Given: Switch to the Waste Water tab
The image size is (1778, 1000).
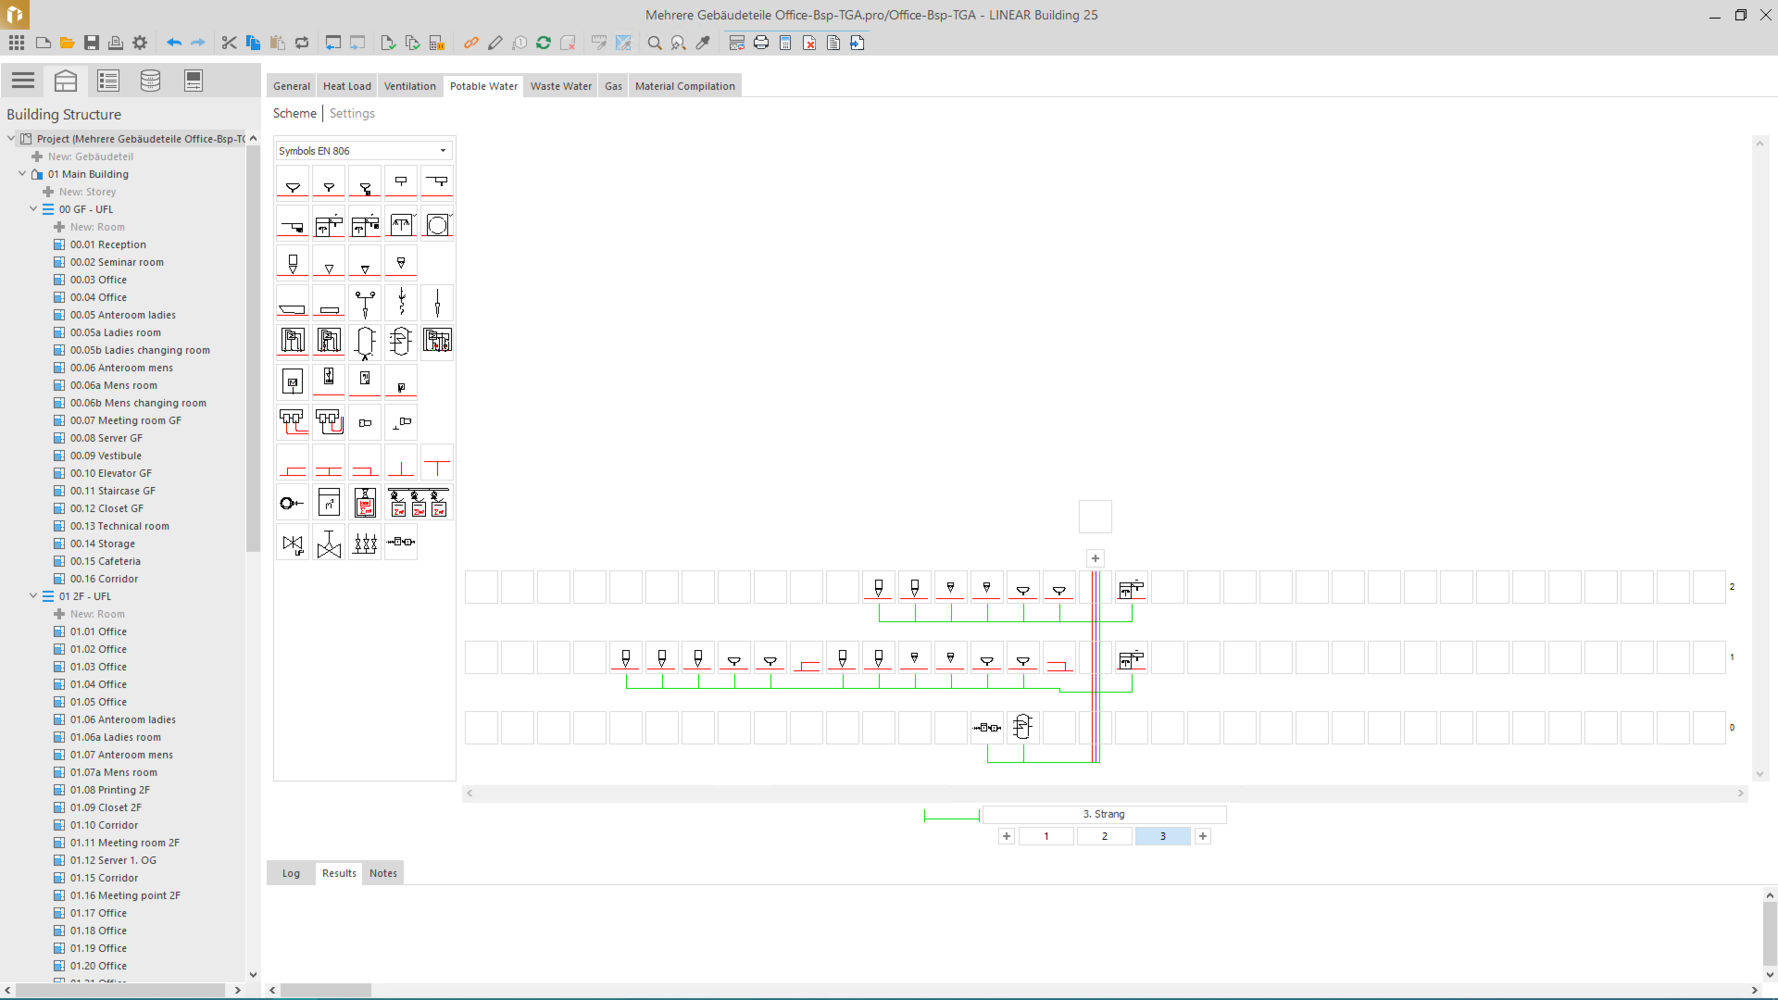Looking at the screenshot, I should point(560,86).
